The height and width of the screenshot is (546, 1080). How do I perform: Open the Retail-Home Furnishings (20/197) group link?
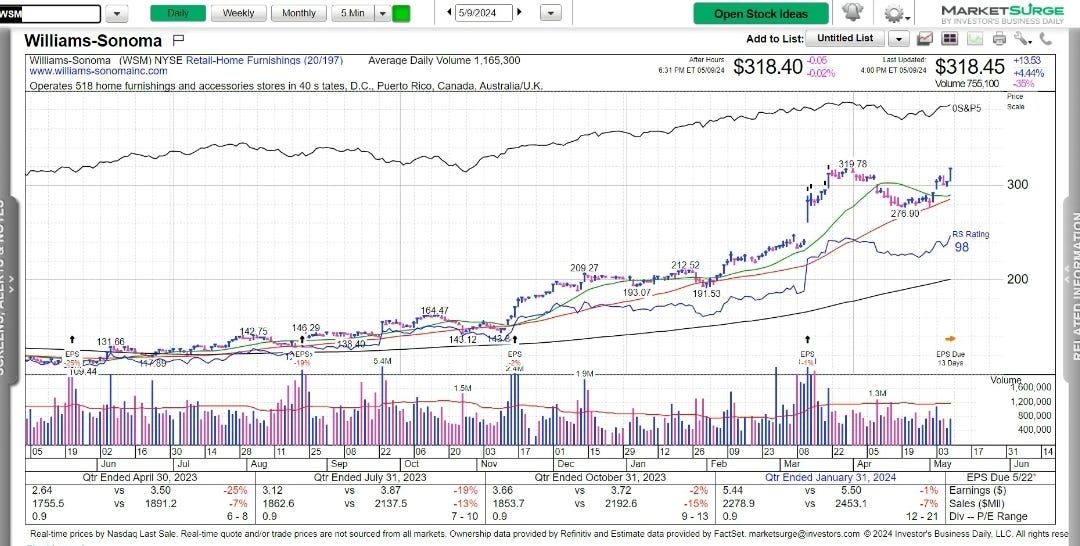pos(264,61)
